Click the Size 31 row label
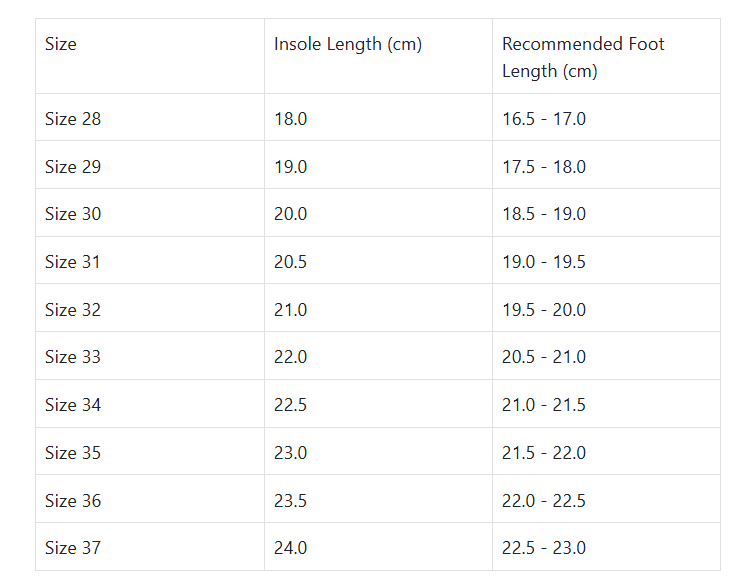This screenshot has width=744, height=588. coord(73,262)
